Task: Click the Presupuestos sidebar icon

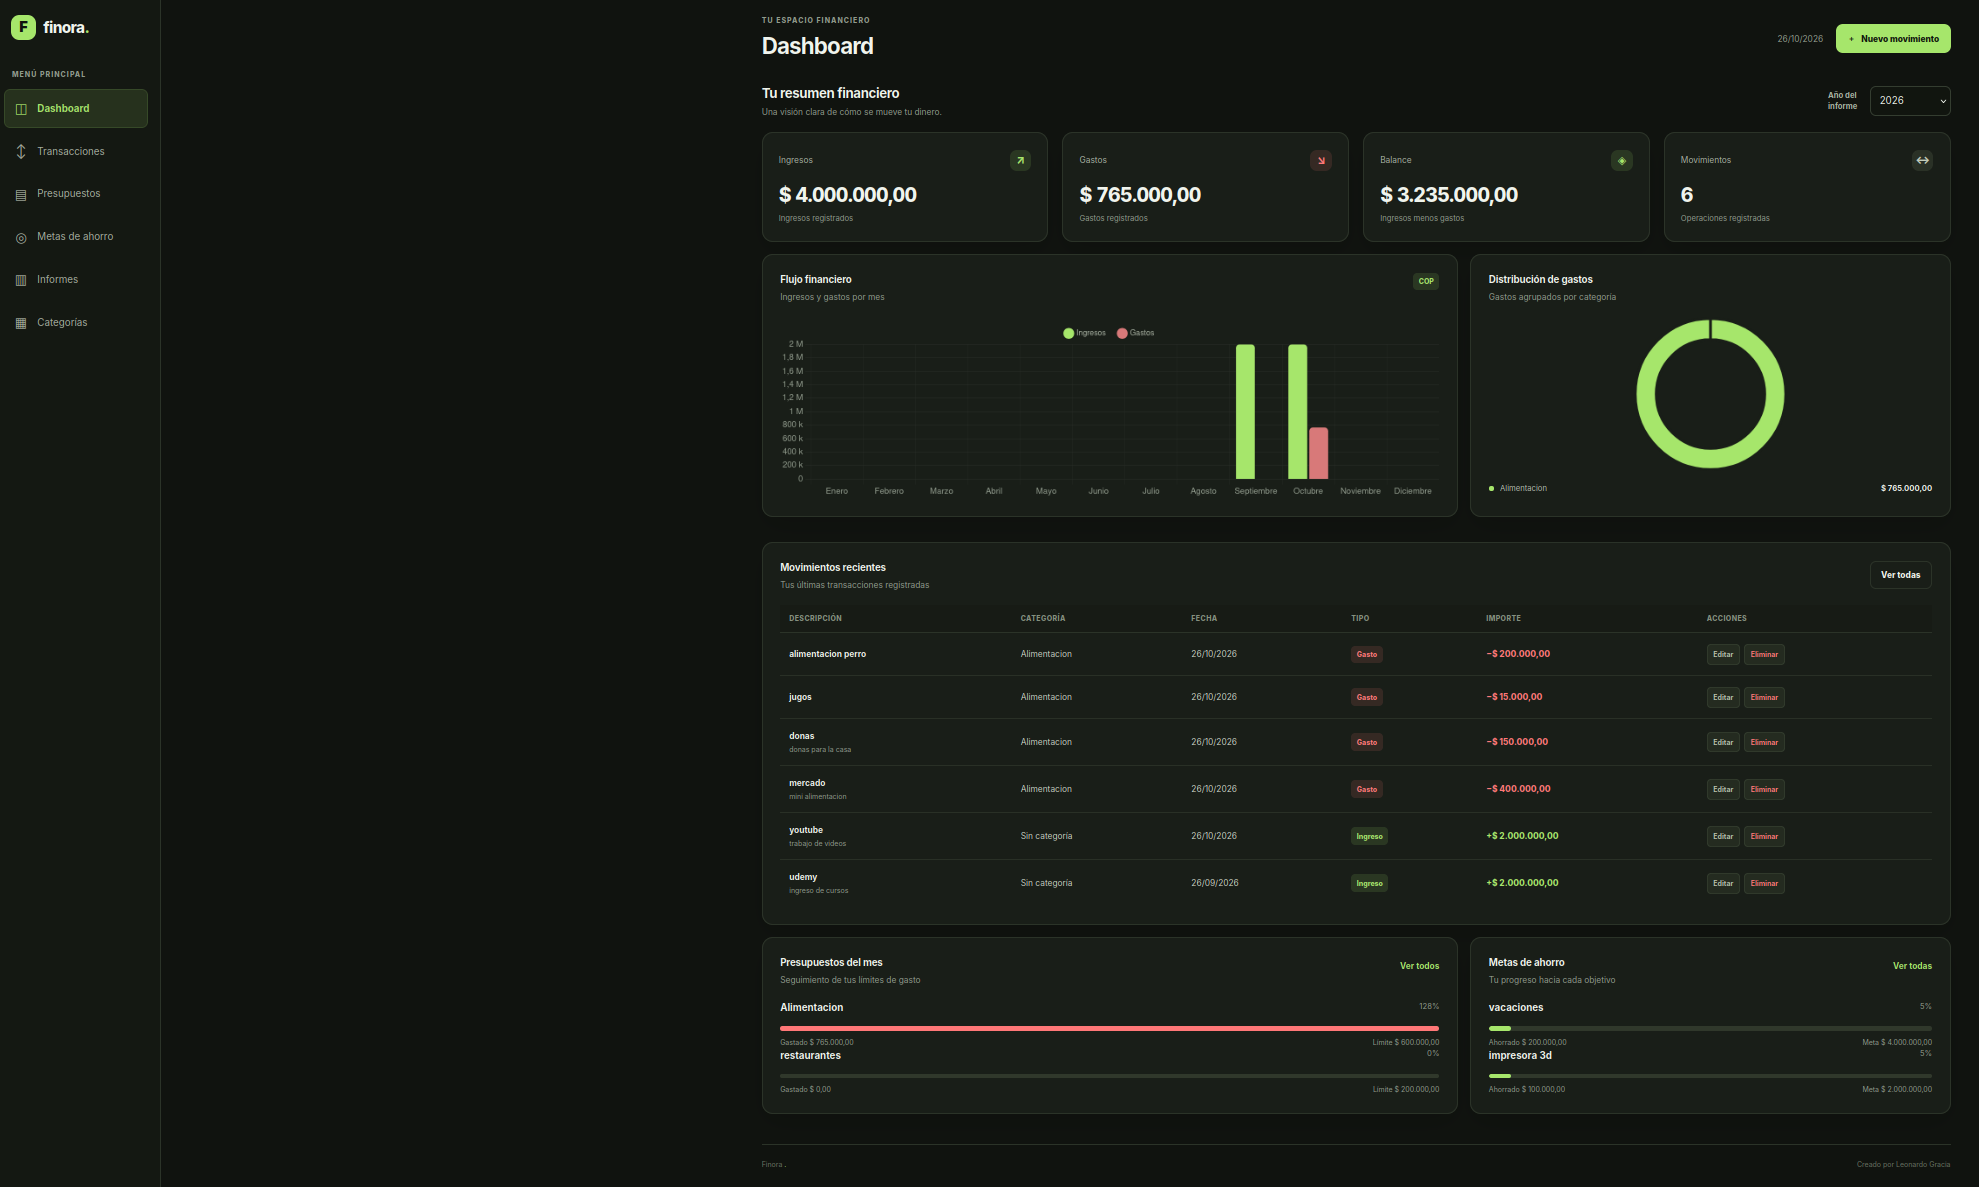Action: coord(21,194)
